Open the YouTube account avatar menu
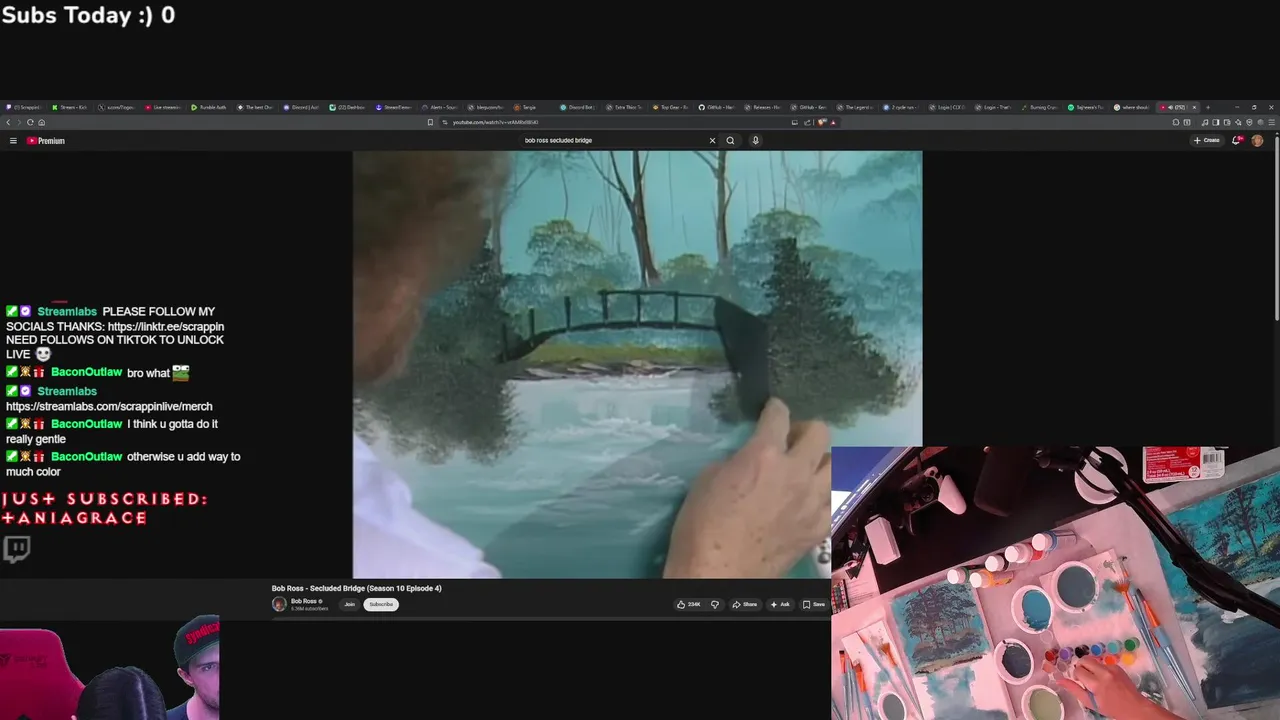This screenshot has height=720, width=1280. point(1257,141)
